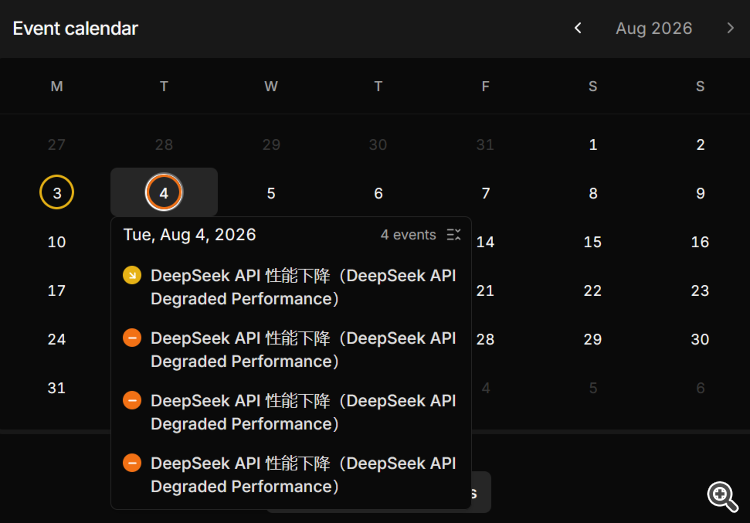
Task: Select day 17 in the calendar
Action: point(56,290)
